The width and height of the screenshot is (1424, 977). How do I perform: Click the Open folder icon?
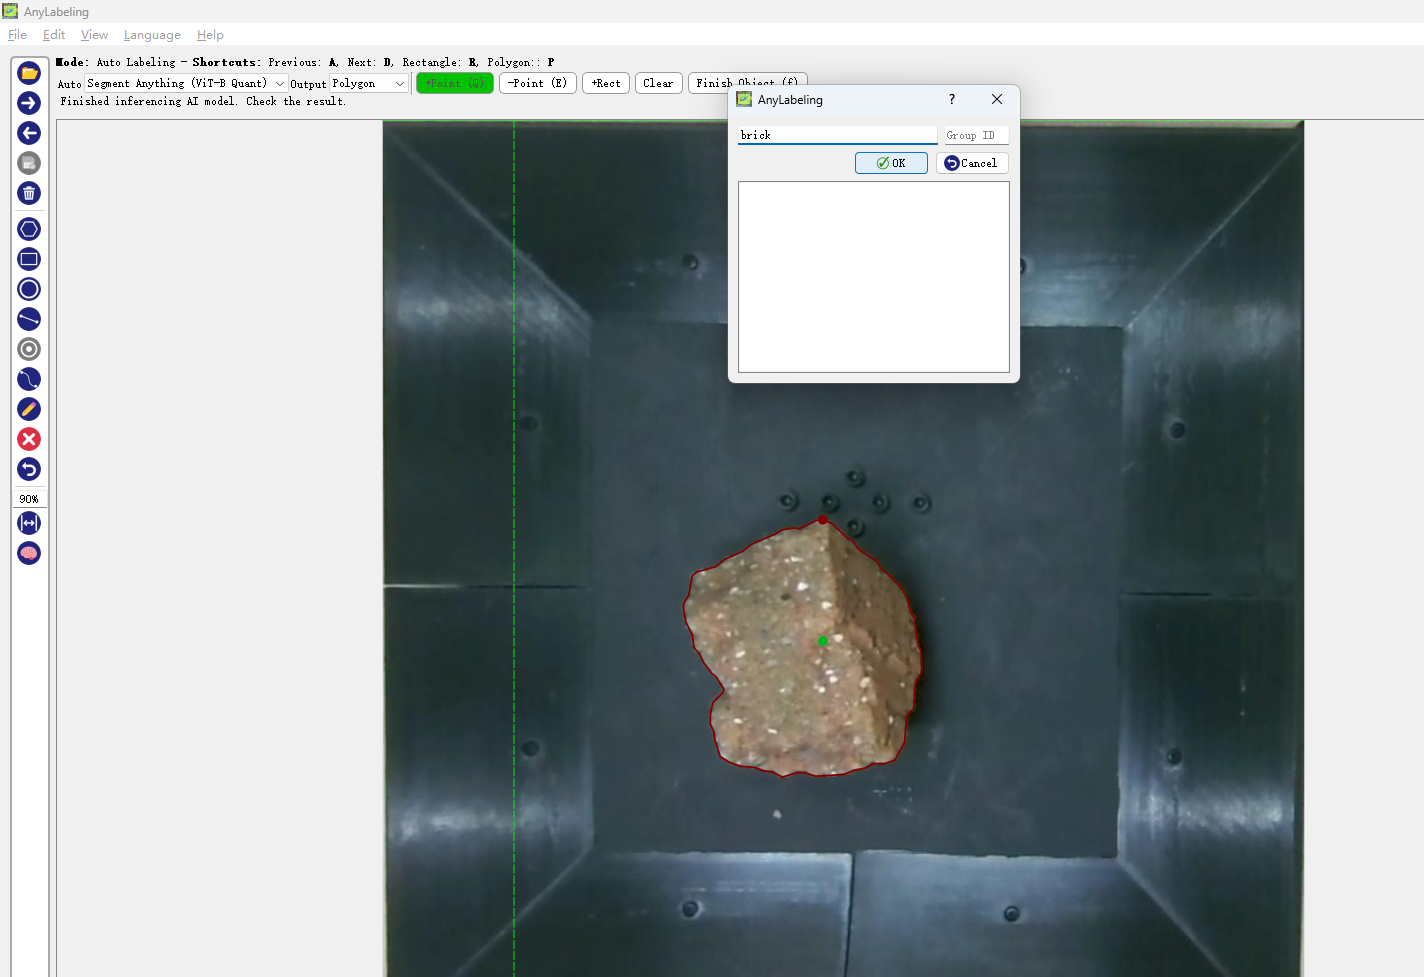[x=29, y=73]
